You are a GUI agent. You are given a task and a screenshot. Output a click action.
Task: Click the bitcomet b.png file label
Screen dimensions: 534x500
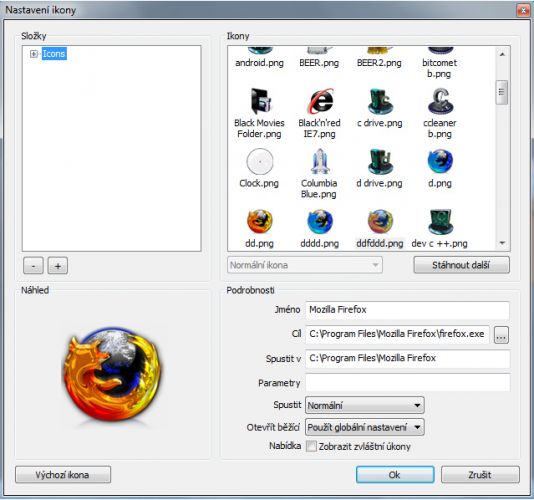click(439, 68)
